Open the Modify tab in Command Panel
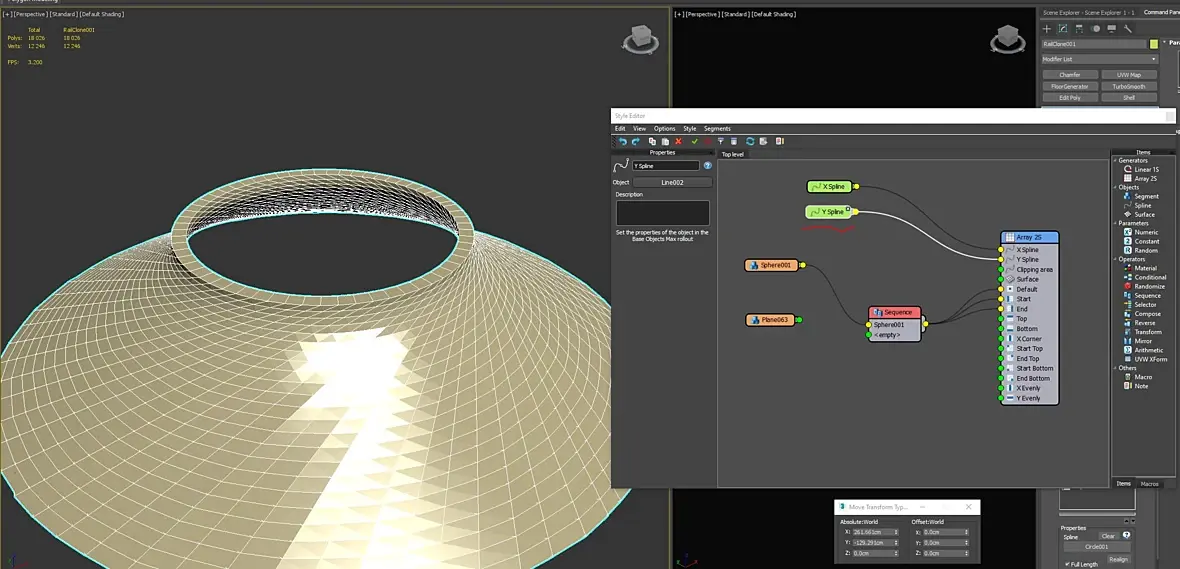This screenshot has height=569, width=1180. (1063, 29)
